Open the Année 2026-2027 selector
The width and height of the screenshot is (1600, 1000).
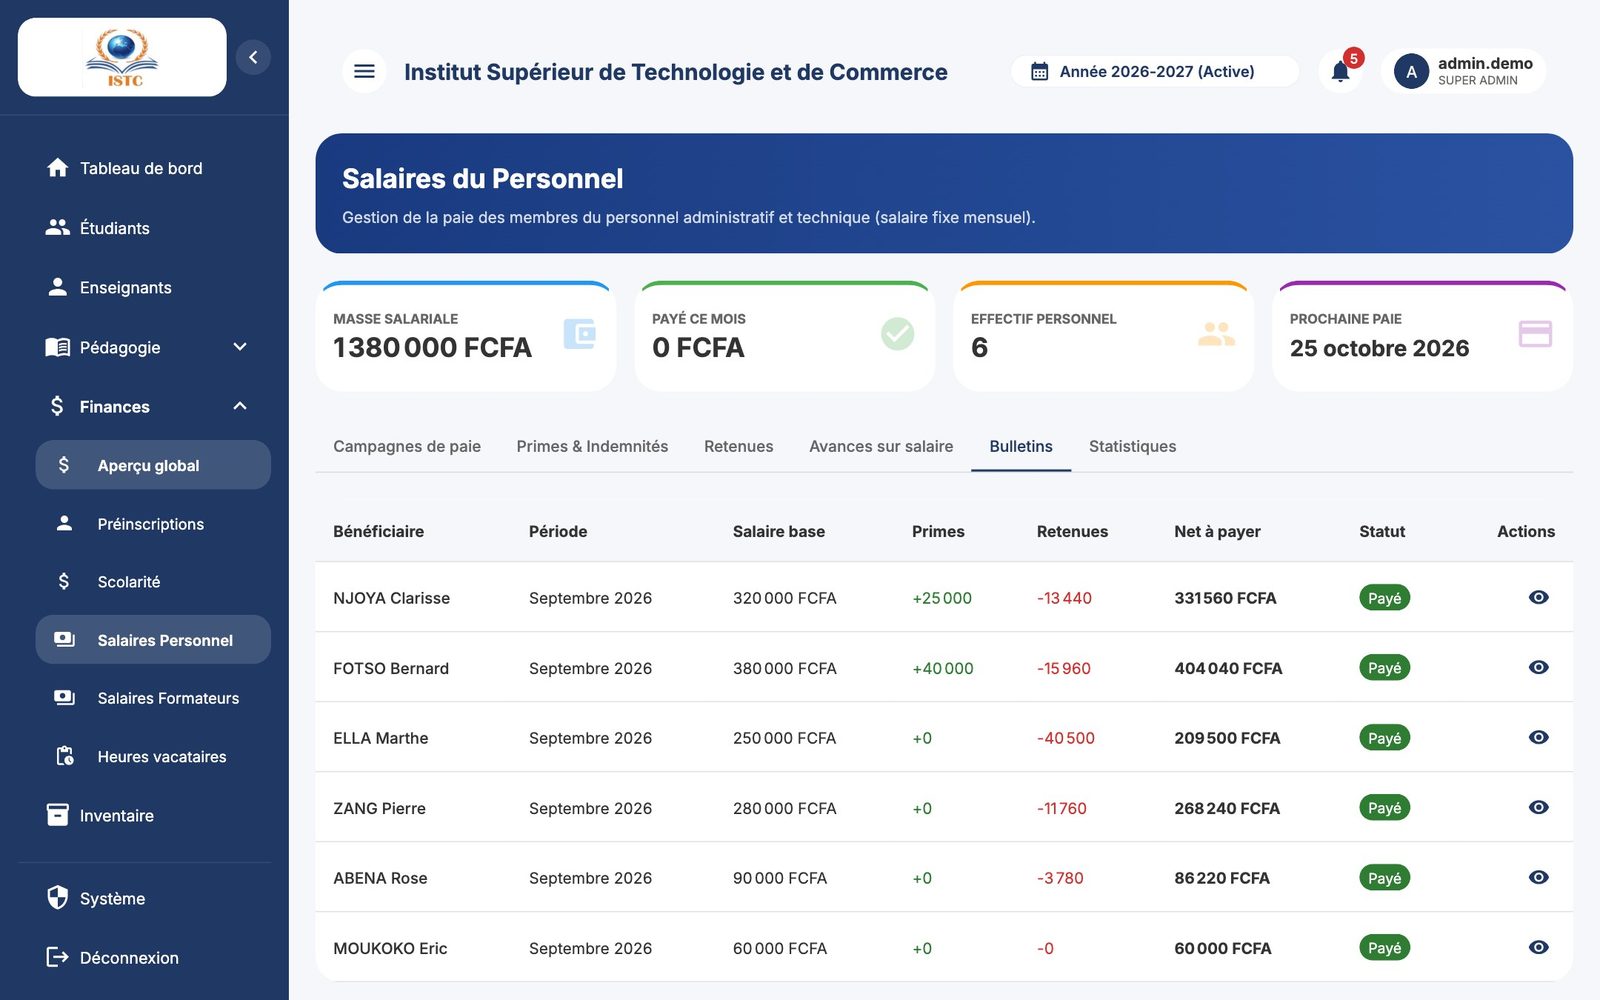pyautogui.click(x=1155, y=71)
